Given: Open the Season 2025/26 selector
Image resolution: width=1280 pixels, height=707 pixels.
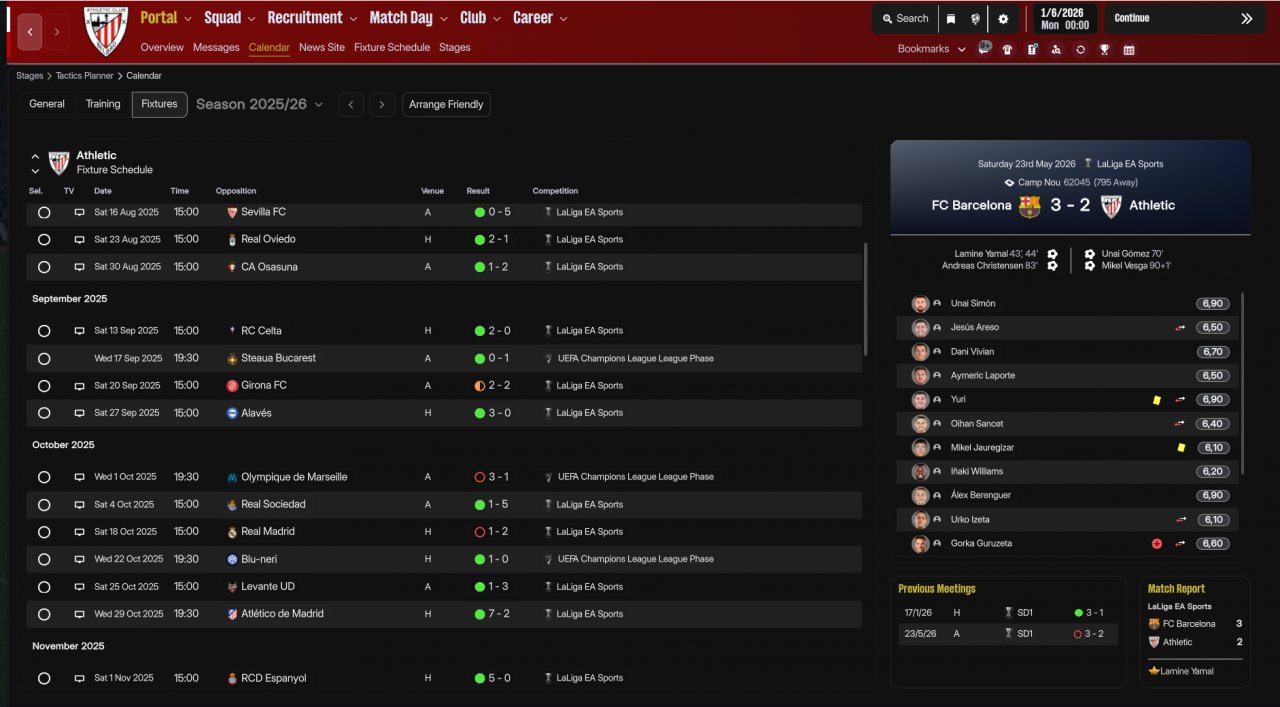Looking at the screenshot, I should [x=260, y=104].
